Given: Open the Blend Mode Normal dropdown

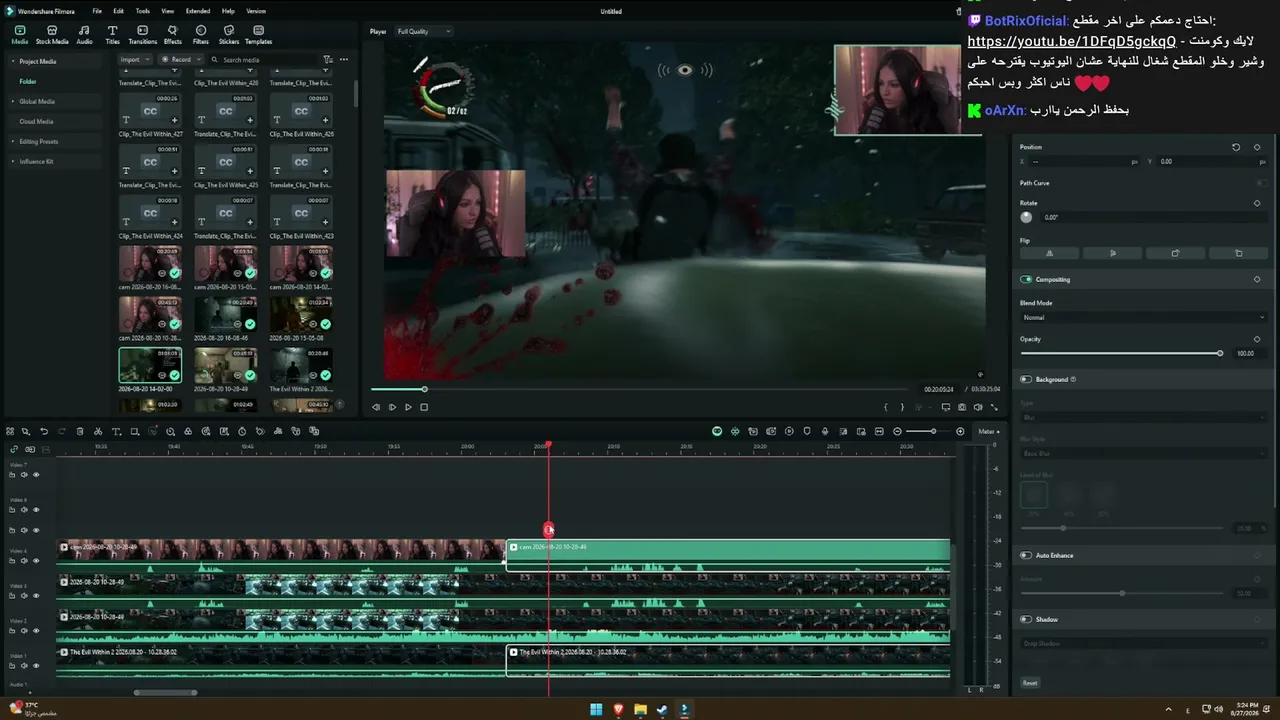Looking at the screenshot, I should pos(1143,317).
